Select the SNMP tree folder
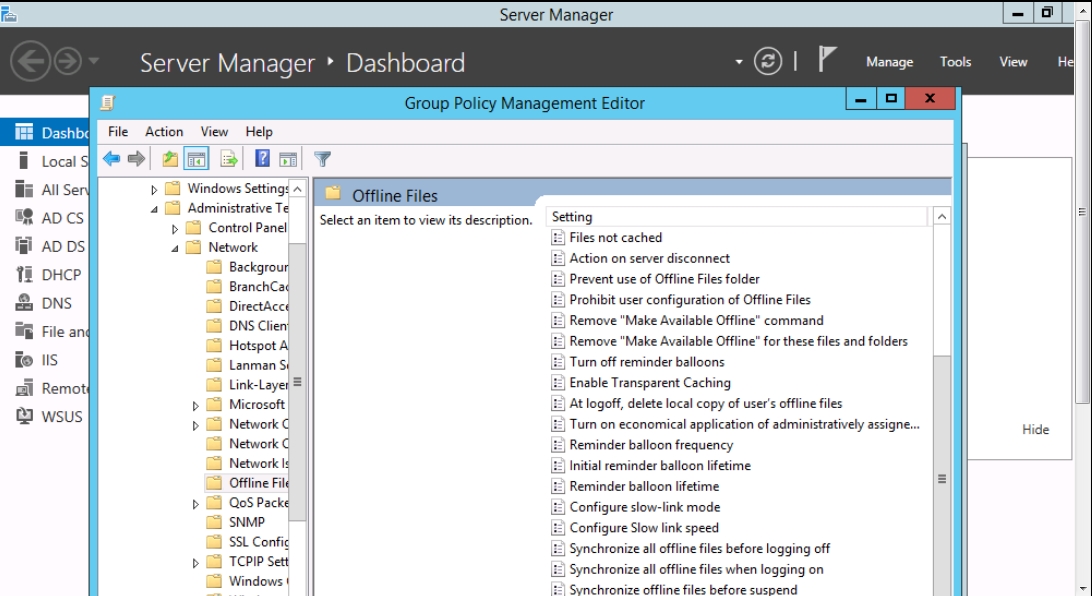 (x=247, y=522)
